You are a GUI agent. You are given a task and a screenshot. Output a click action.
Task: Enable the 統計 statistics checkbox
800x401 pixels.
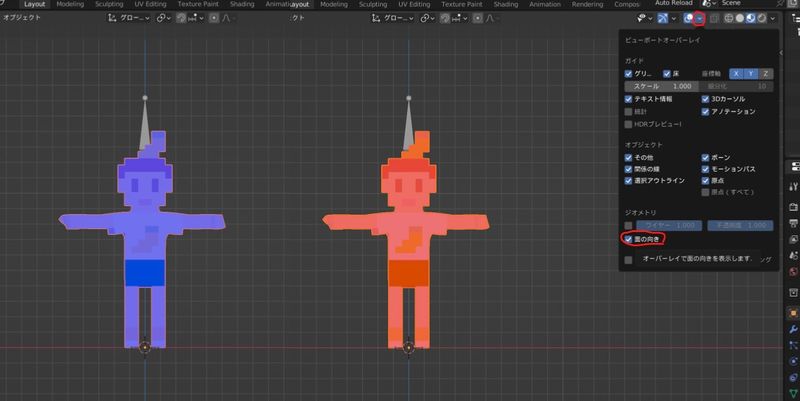click(x=628, y=111)
